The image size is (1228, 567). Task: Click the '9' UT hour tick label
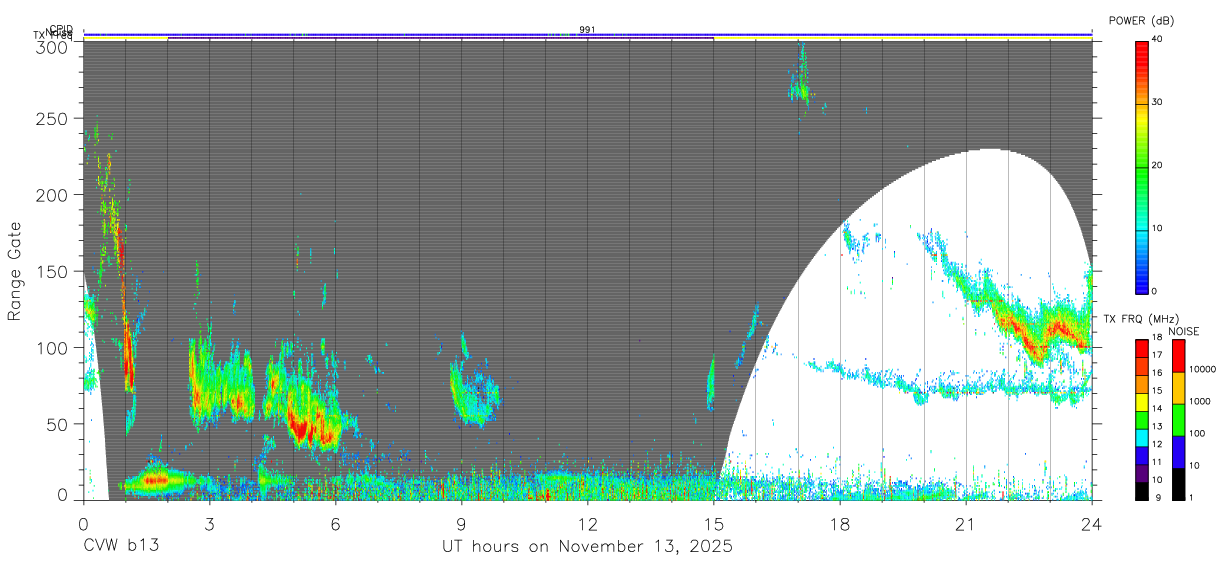pos(461,524)
